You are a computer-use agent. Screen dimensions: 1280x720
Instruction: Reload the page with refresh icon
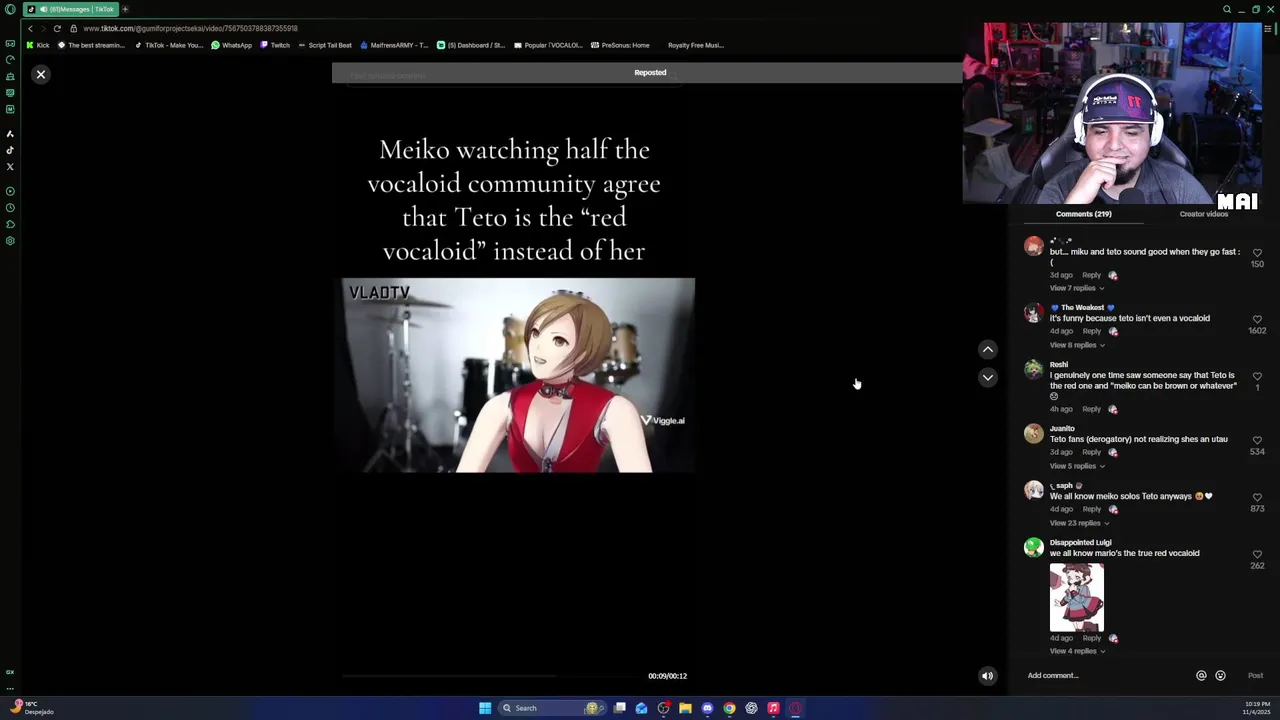point(57,28)
